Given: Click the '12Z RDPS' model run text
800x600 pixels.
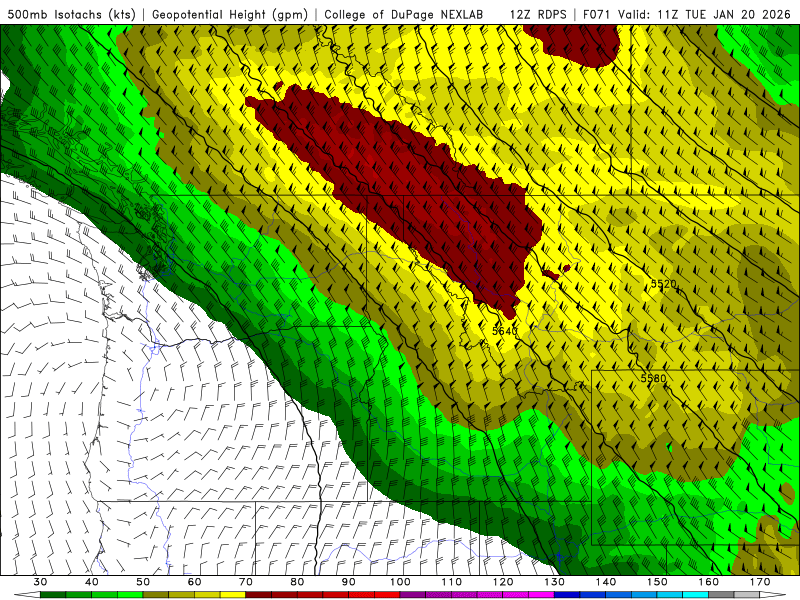Looking at the screenshot, I should pos(538,14).
